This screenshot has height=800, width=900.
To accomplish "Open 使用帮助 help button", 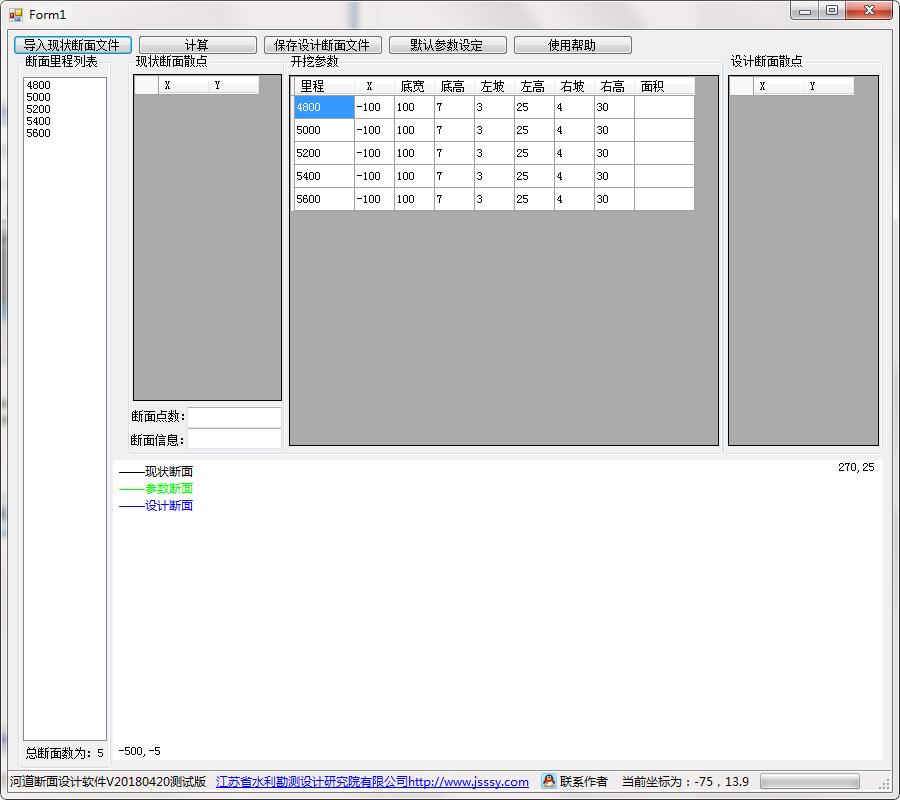I will 573,45.
